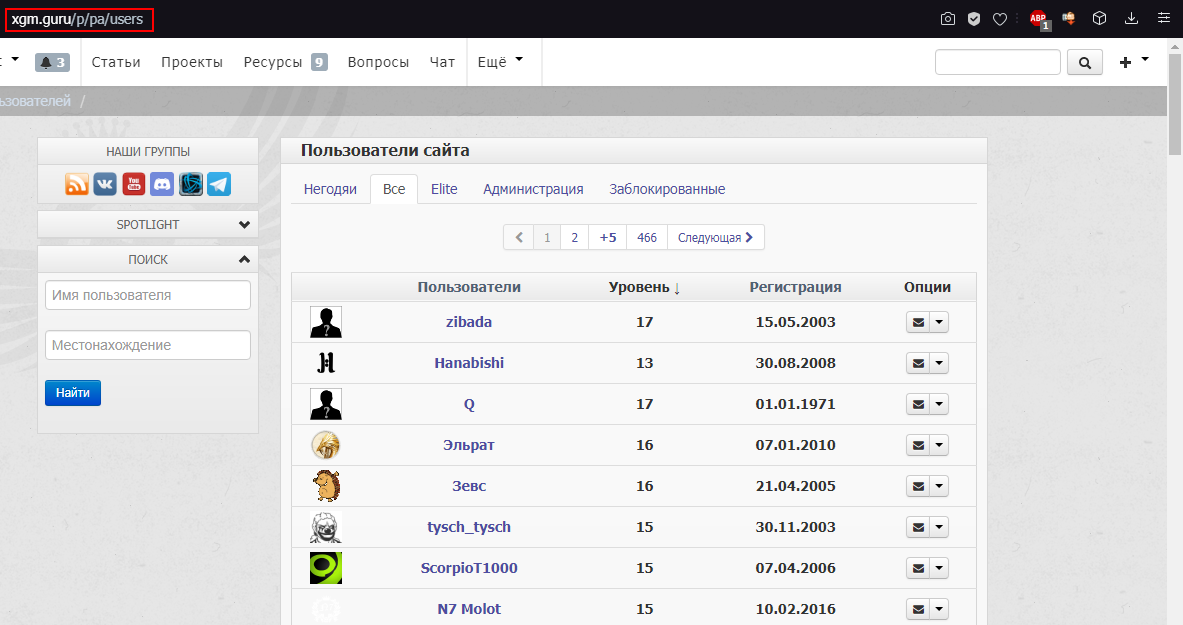This screenshot has height=625, width=1183.
Task: Switch to the Администрация tab
Action: [533, 189]
